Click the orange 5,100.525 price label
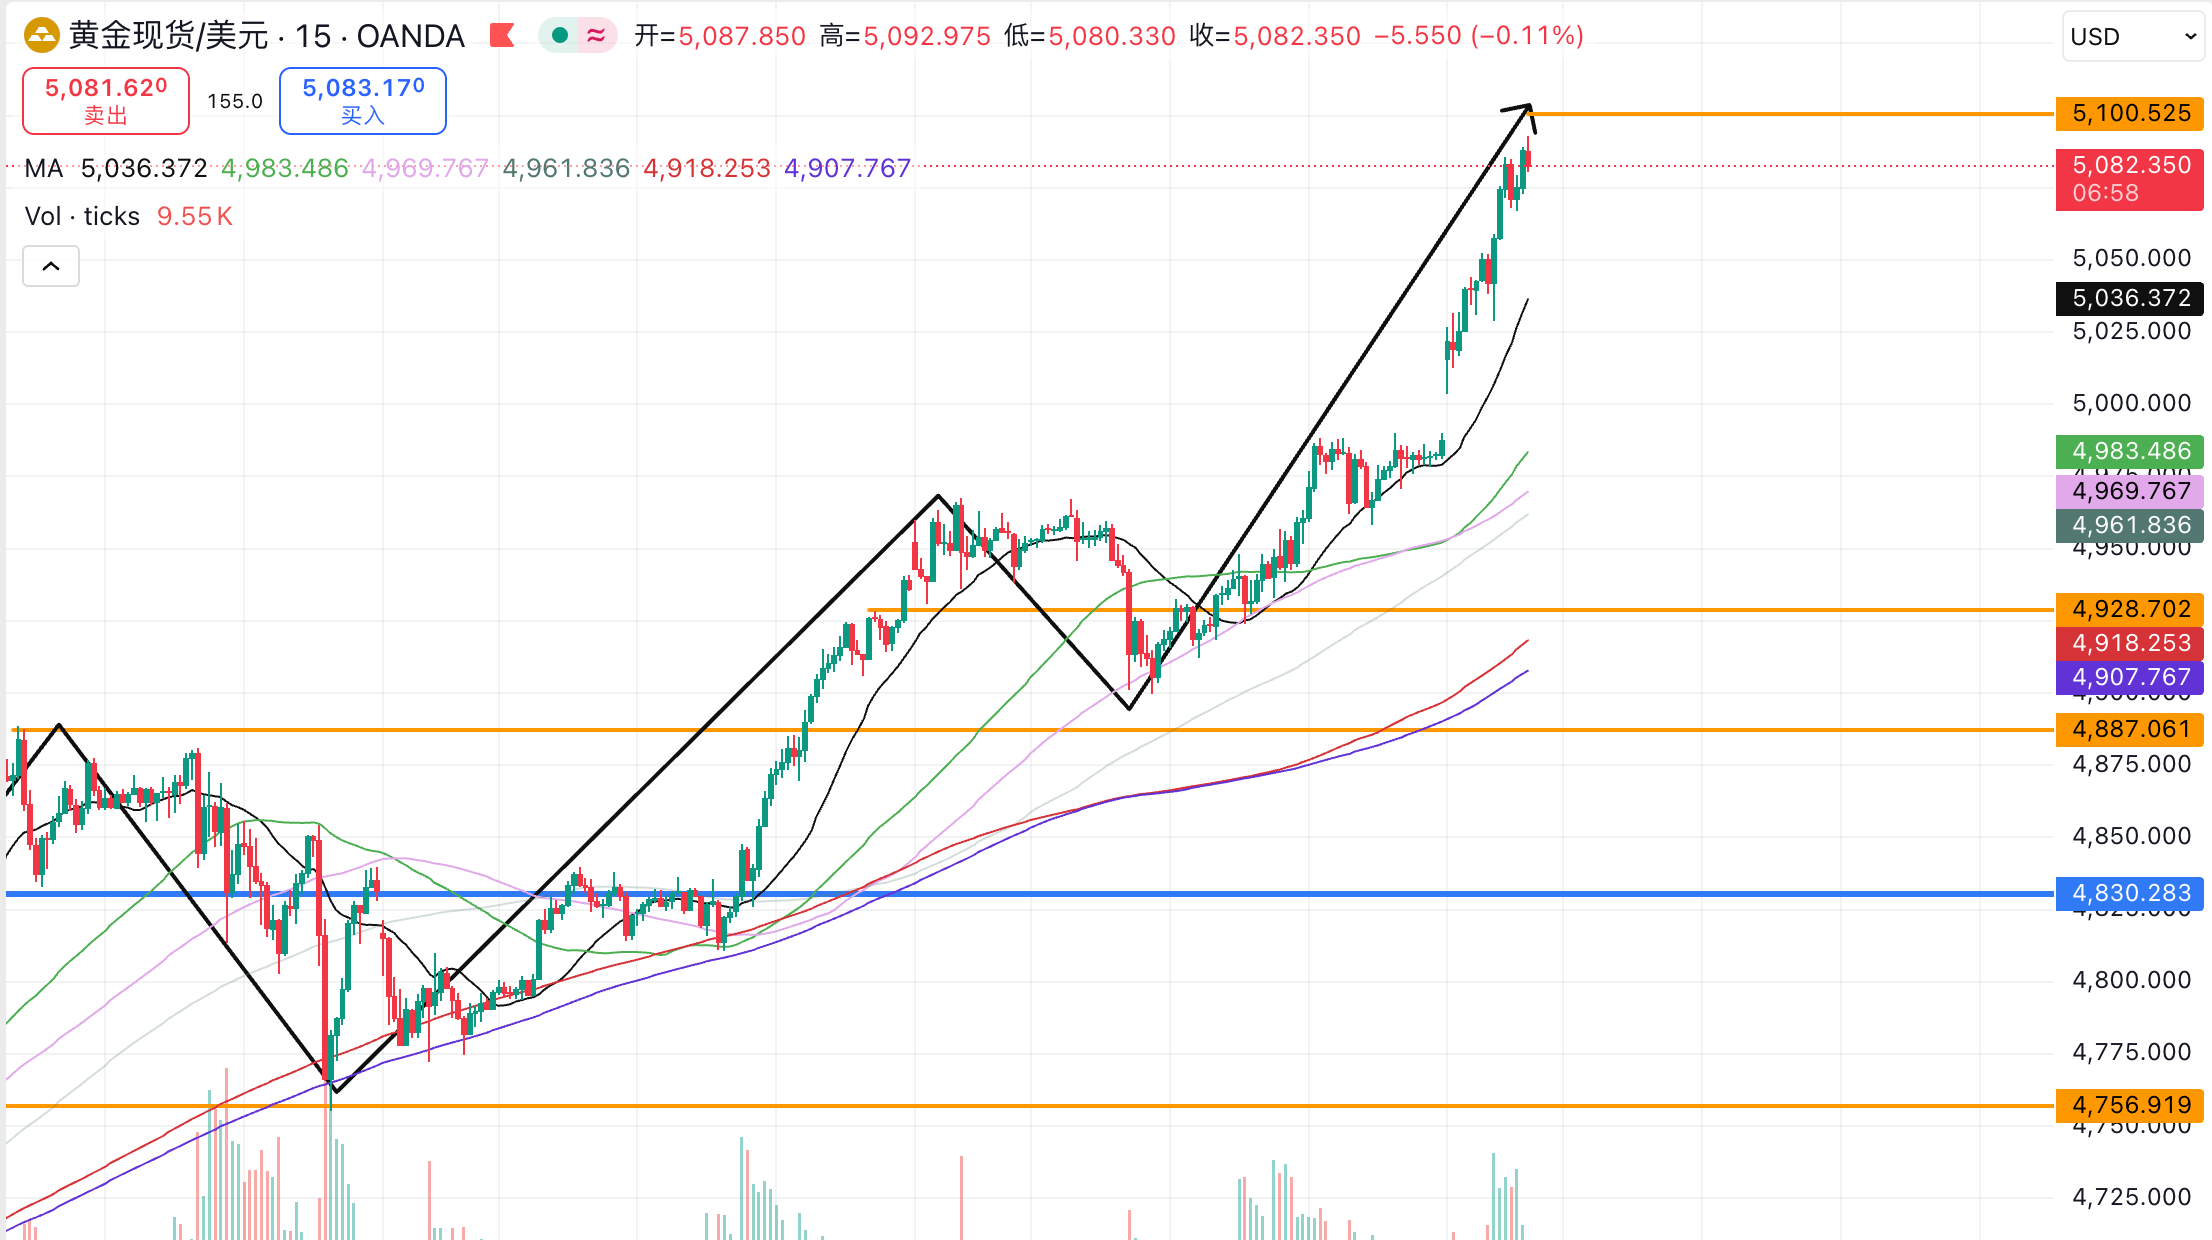Screen dimensions: 2212x1240 pos(2129,113)
